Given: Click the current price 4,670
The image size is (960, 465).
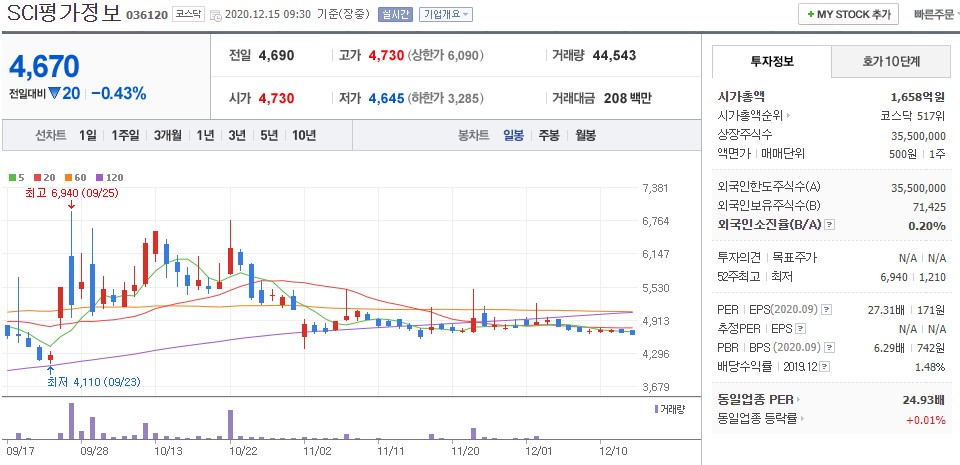Looking at the screenshot, I should point(44,66).
